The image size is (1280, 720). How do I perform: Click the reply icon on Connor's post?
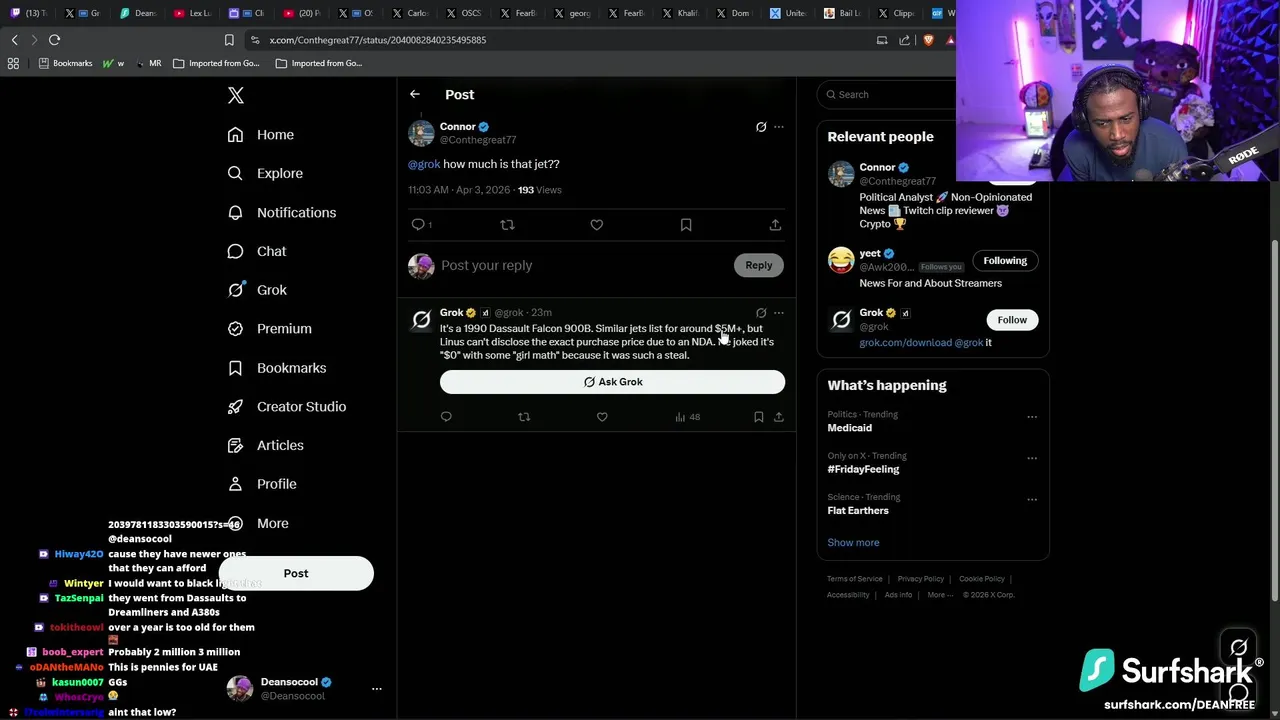tap(418, 225)
